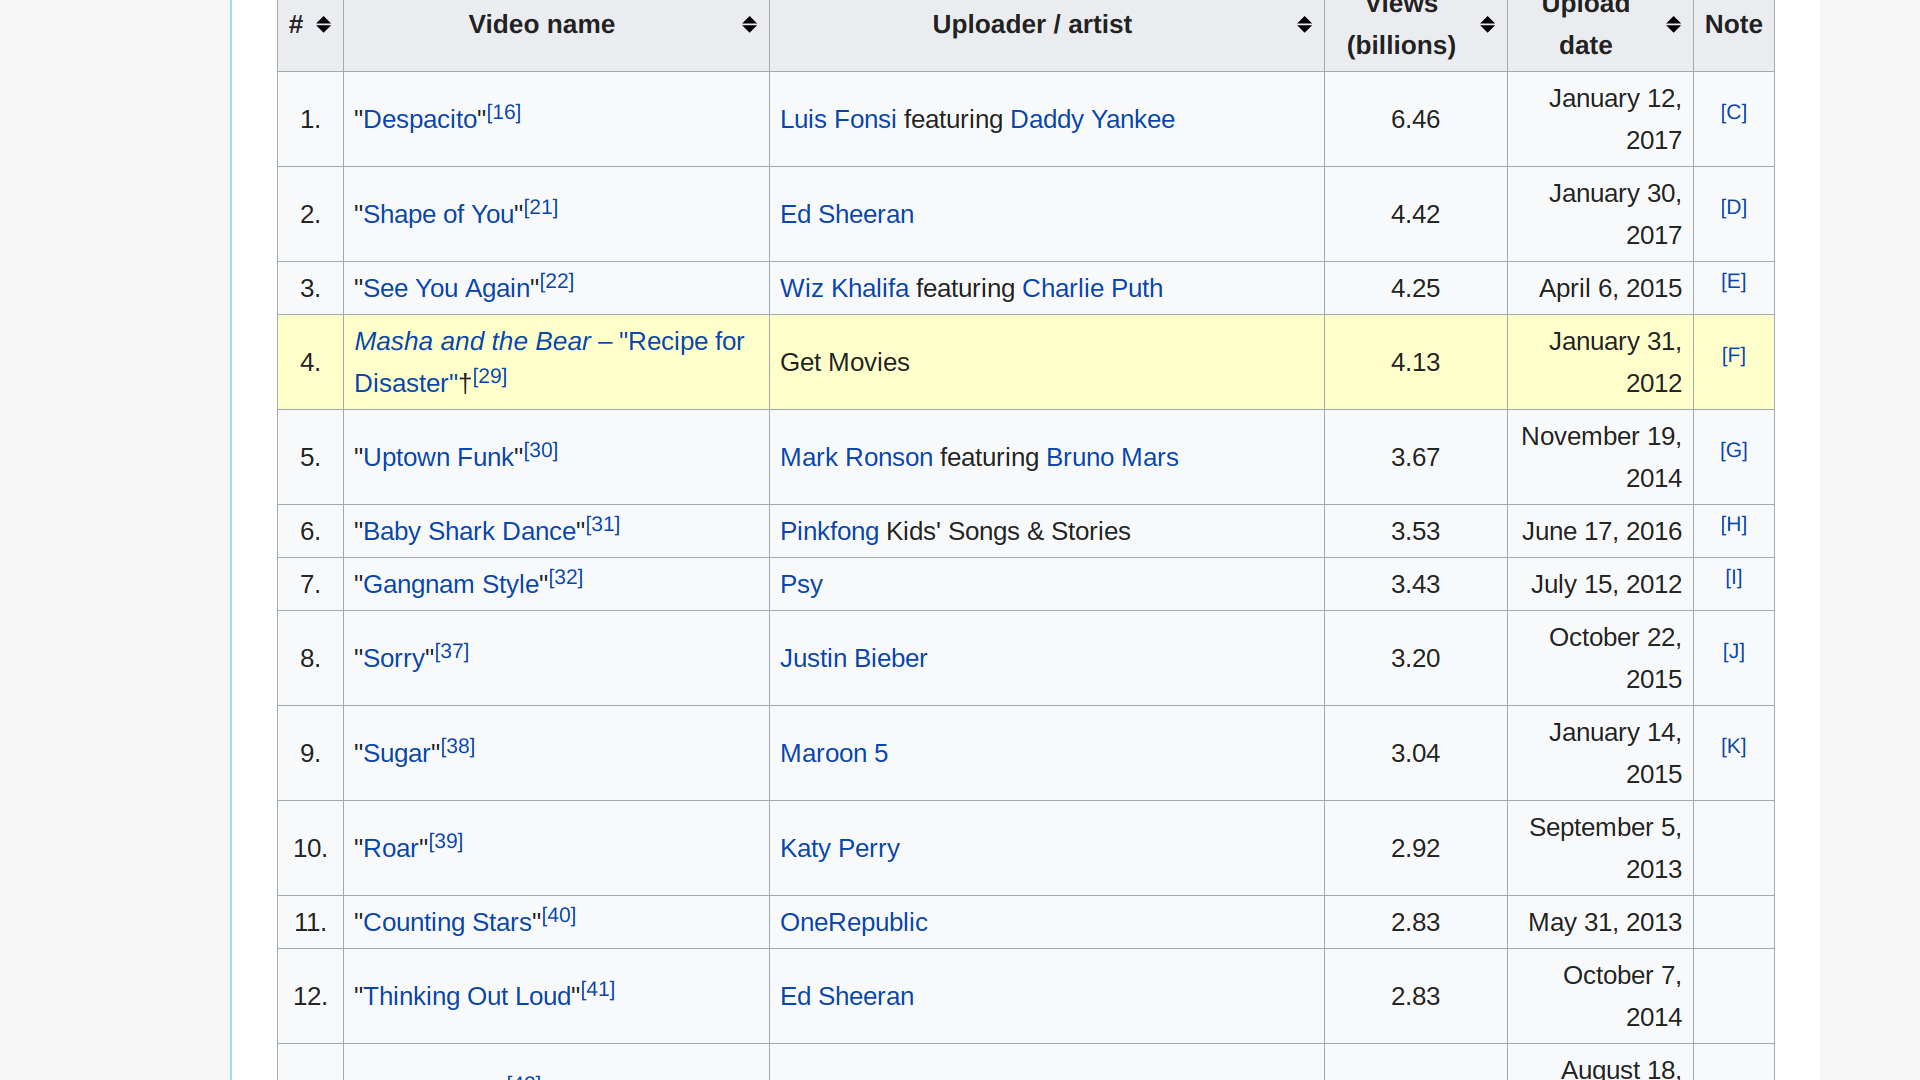
Task: Open citation [22] next to See You Again
Action: [557, 282]
